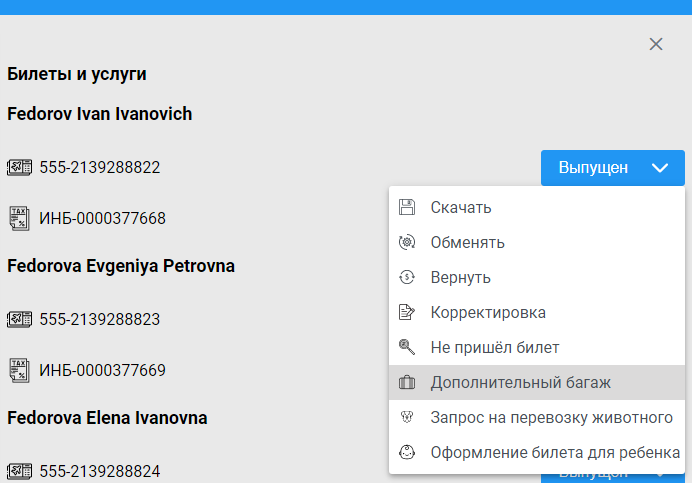Click tax receipt icon beside ИНБ-0000377668
692x483 pixels.
pos(20,218)
